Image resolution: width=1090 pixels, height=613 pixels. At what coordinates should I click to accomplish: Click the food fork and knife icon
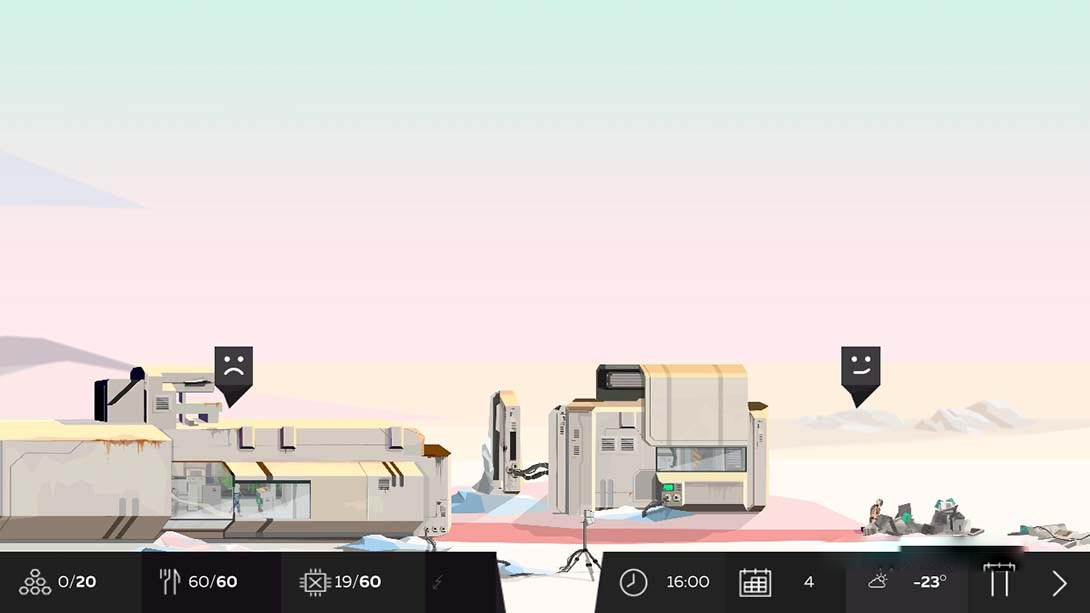170,582
